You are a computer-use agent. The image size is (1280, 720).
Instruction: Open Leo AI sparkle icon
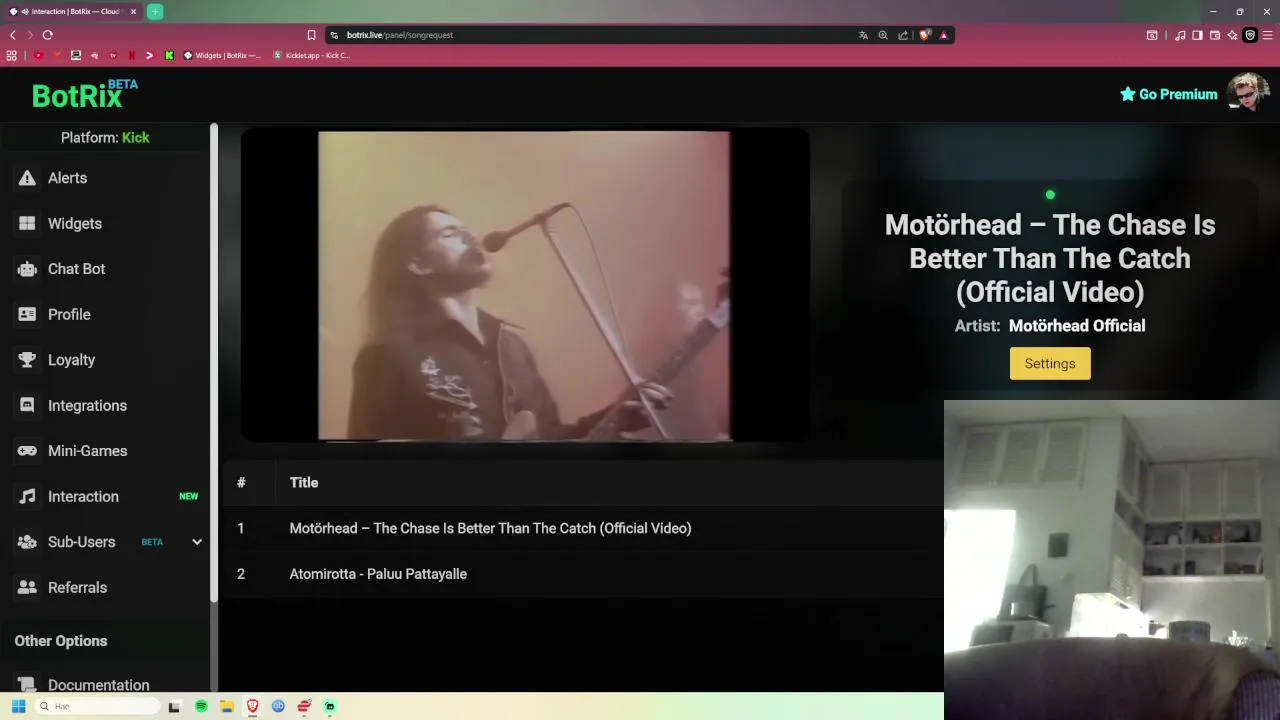[x=1232, y=35]
